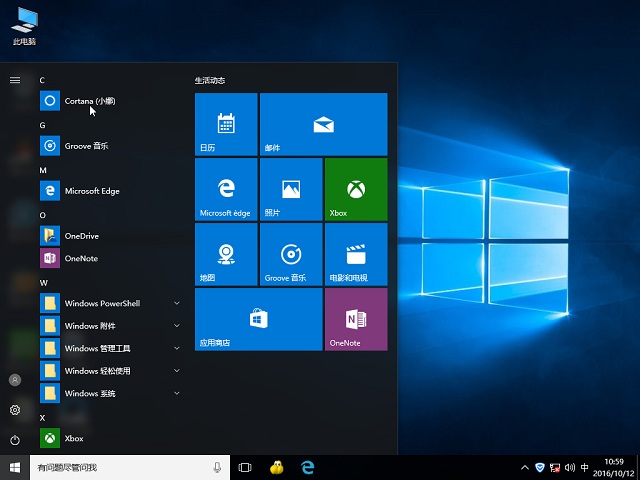Select OneDrive in the app list
This screenshot has height=480, width=640.
(82, 236)
